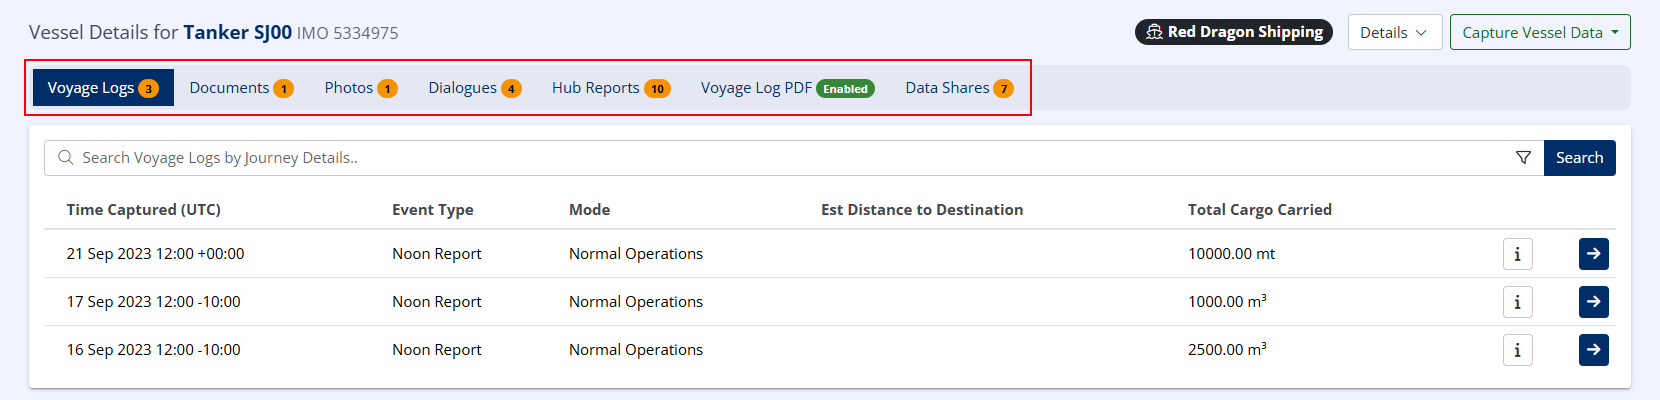Open the Capture Vessel Data dropdown
This screenshot has width=1660, height=400.
pyautogui.click(x=1539, y=32)
